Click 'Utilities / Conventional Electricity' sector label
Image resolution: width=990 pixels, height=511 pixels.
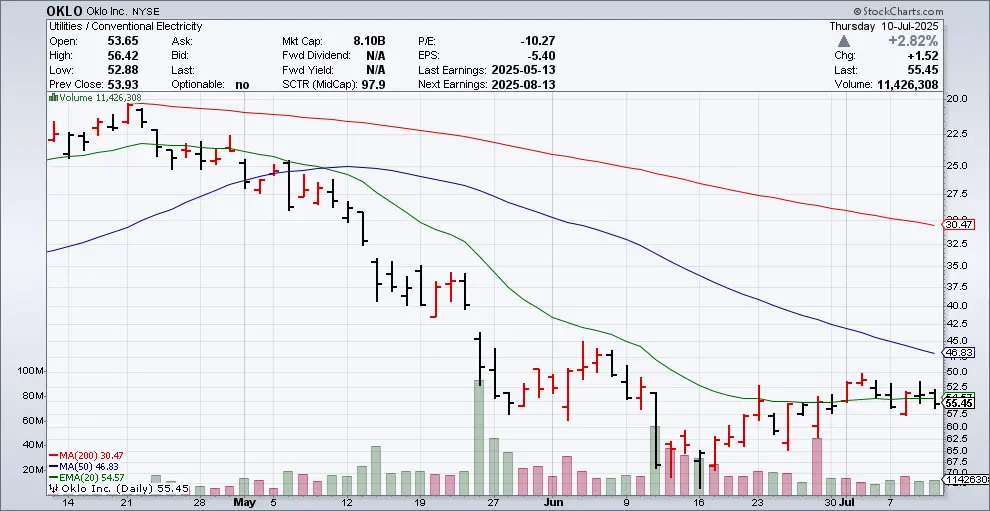coord(126,27)
